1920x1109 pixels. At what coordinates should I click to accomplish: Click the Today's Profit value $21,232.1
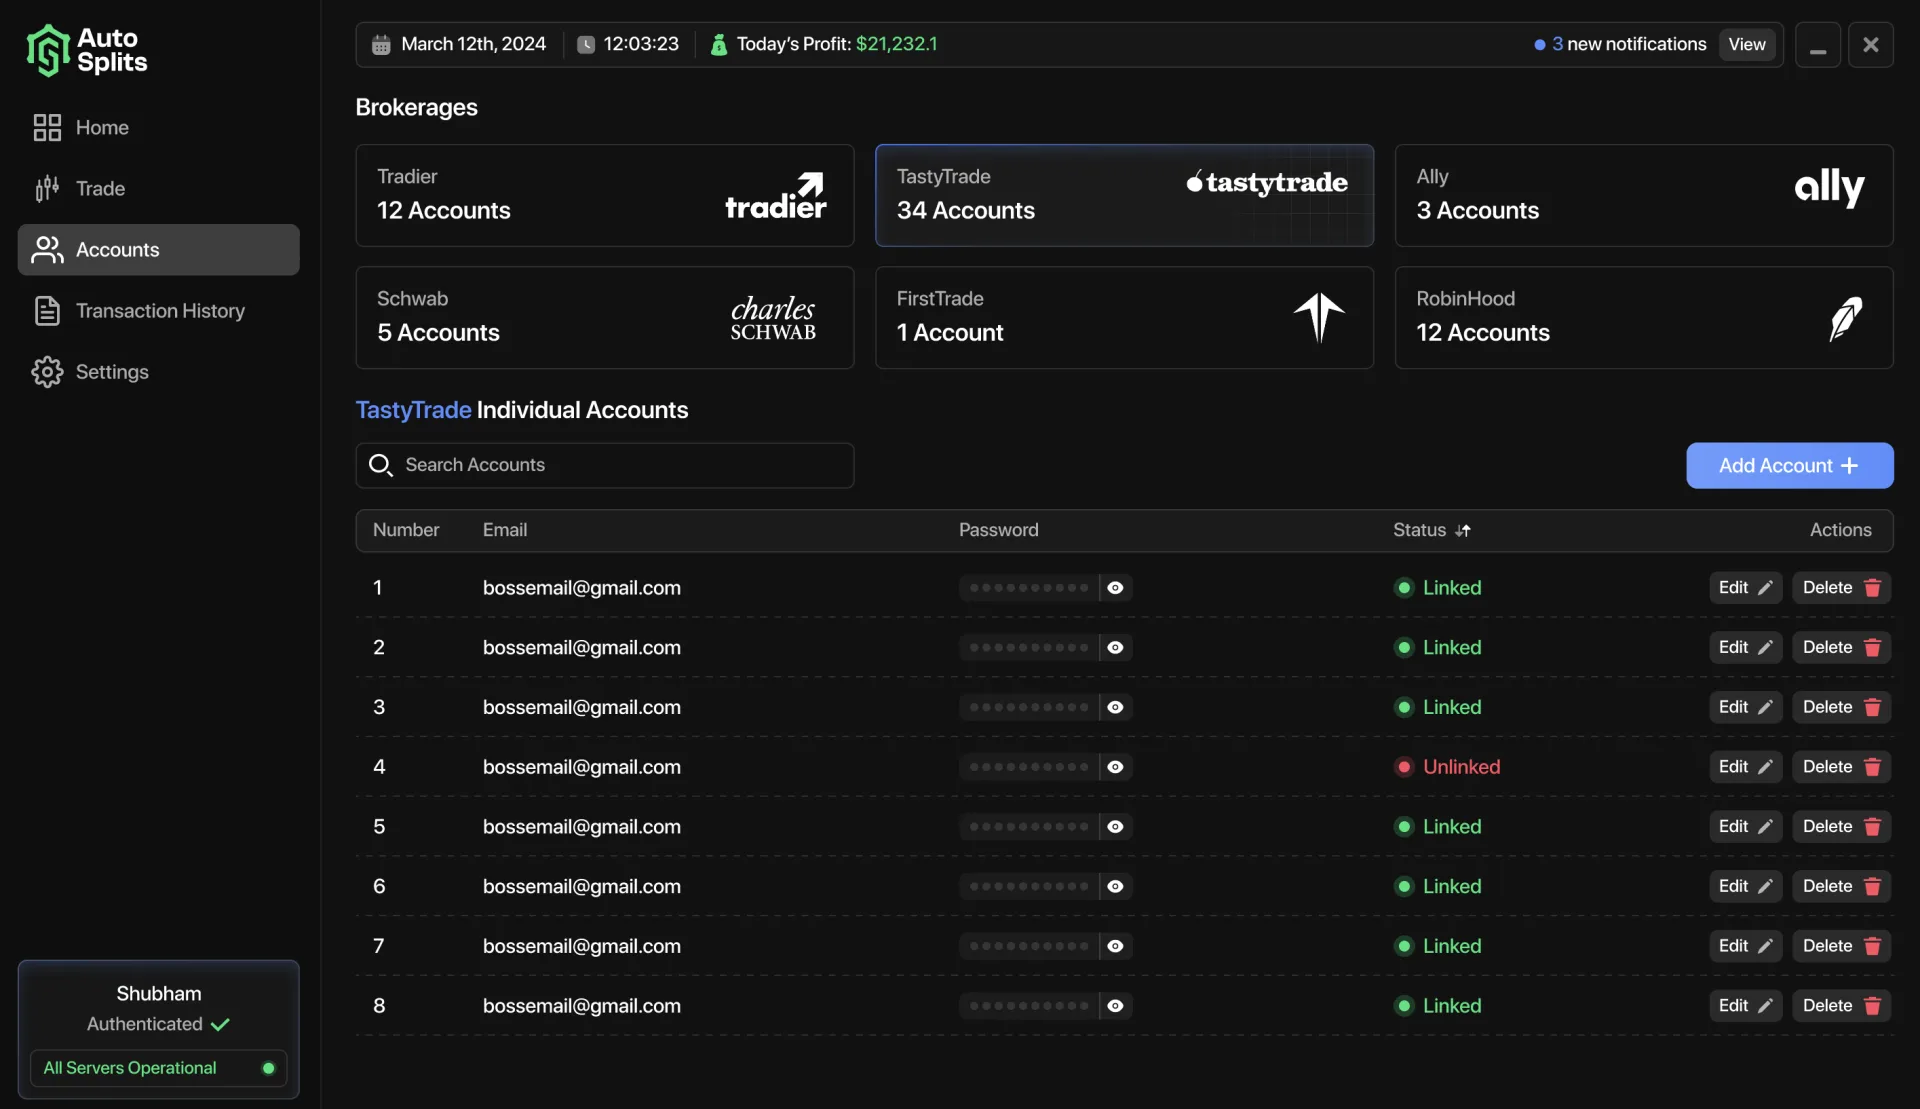pos(896,44)
